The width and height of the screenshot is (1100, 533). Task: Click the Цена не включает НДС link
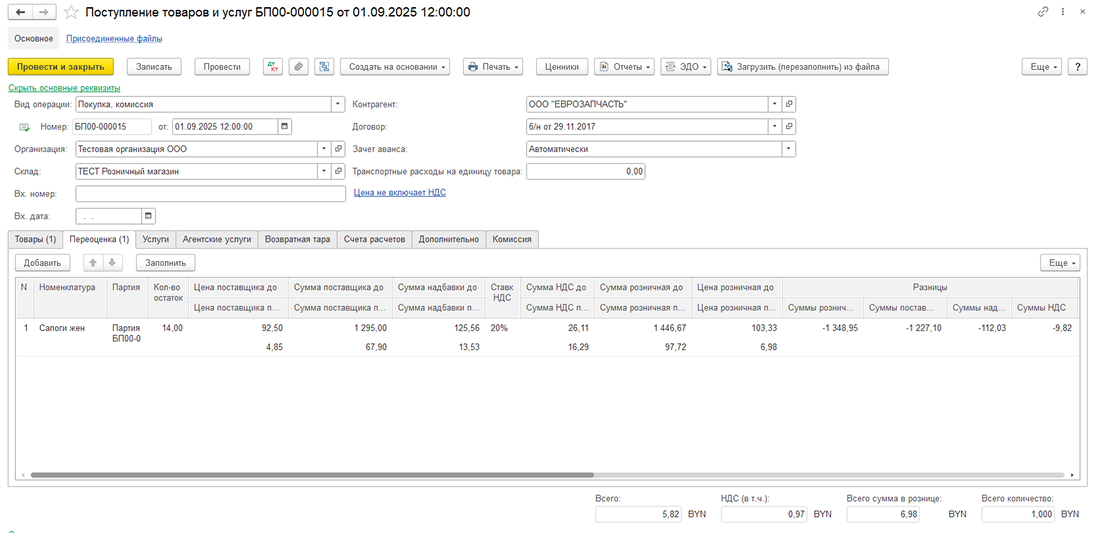400,192
